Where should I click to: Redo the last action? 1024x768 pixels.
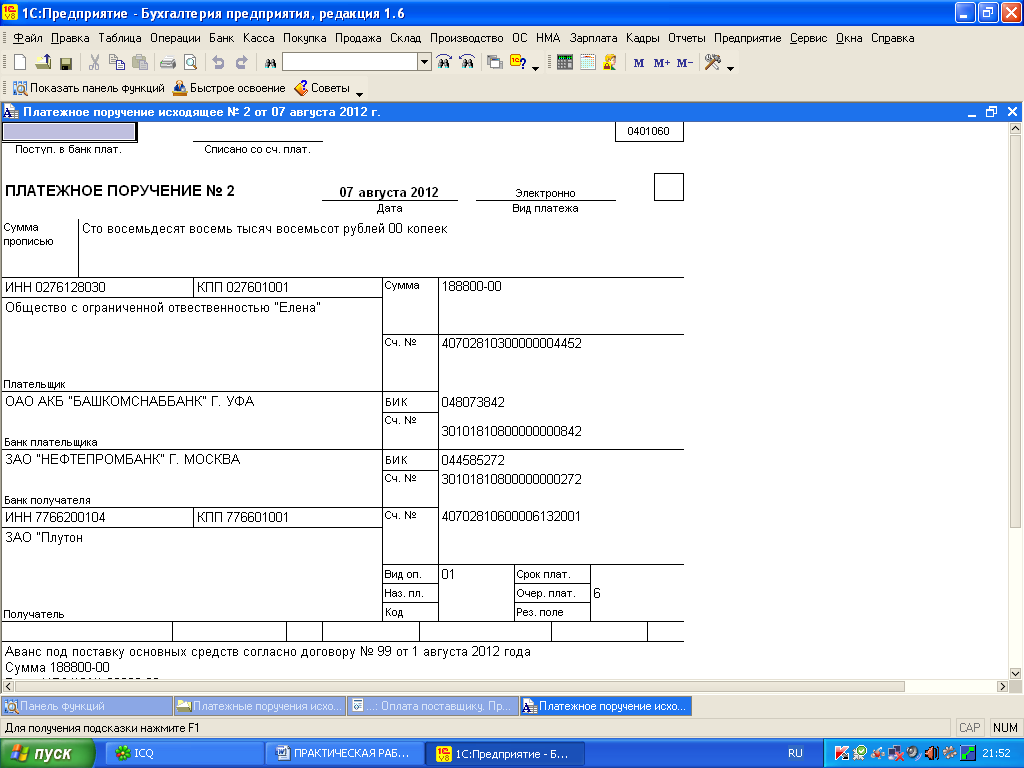[x=241, y=63]
